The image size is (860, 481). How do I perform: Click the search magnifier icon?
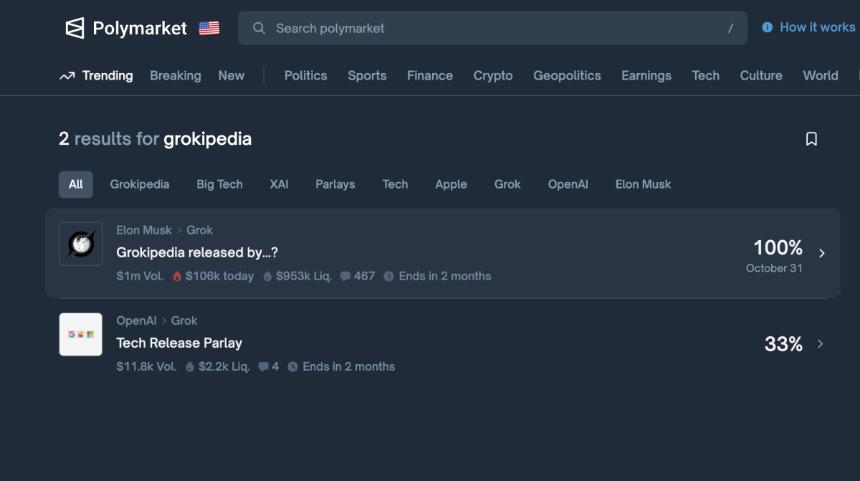(259, 28)
